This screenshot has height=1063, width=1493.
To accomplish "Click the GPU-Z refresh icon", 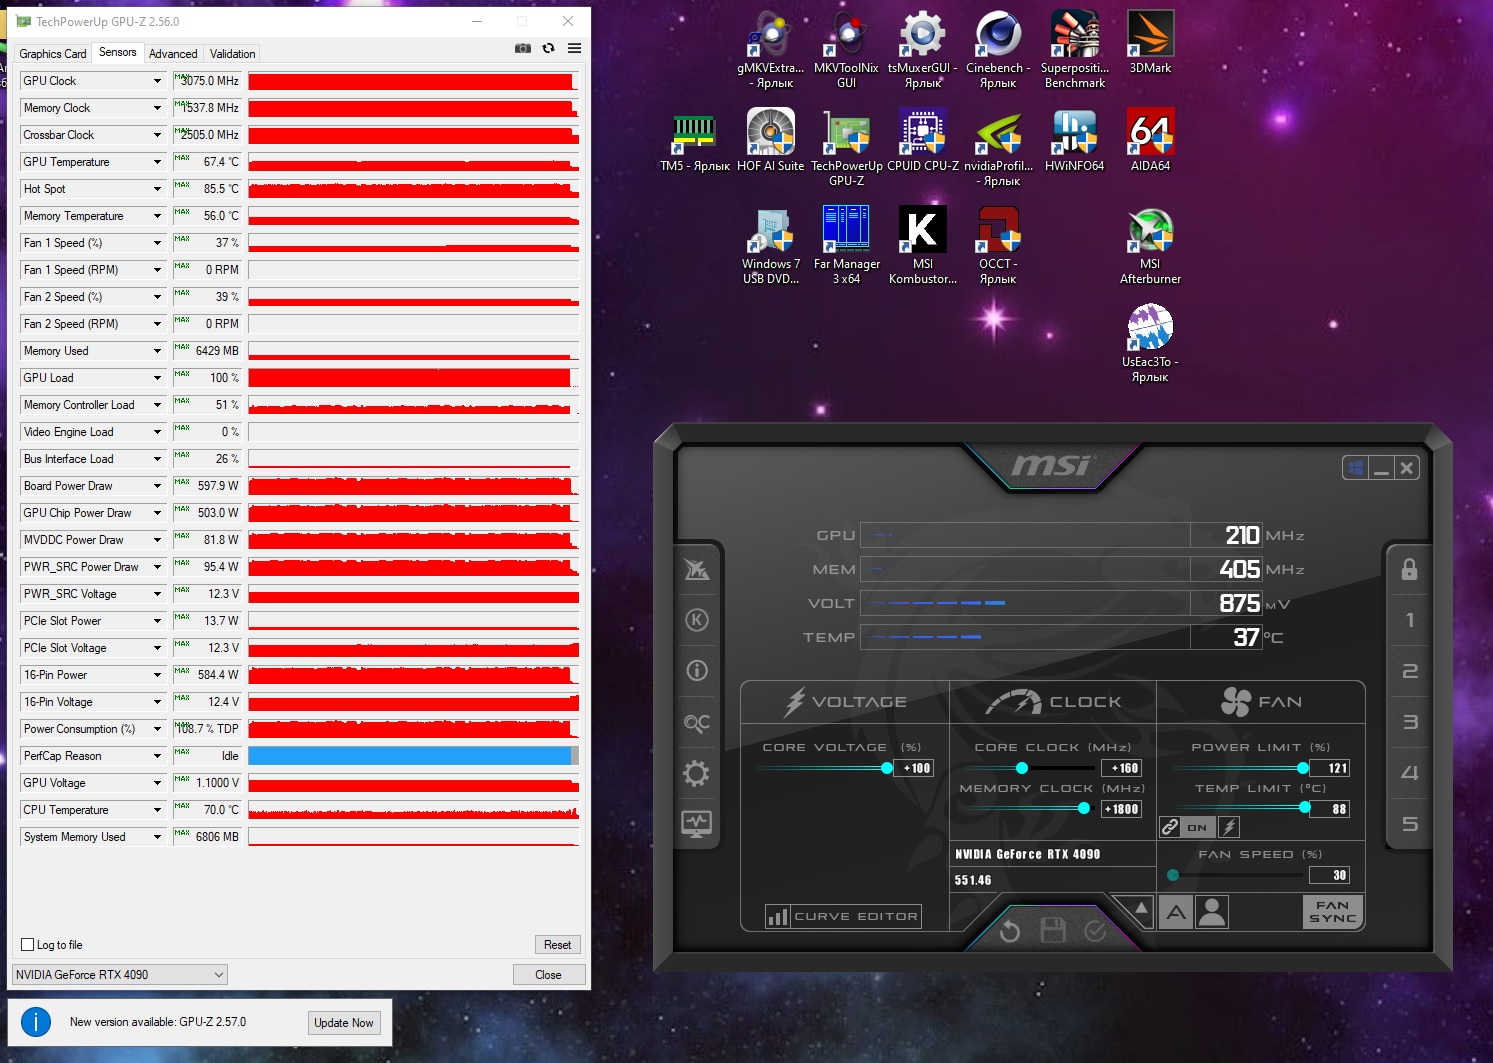I will tap(548, 48).
